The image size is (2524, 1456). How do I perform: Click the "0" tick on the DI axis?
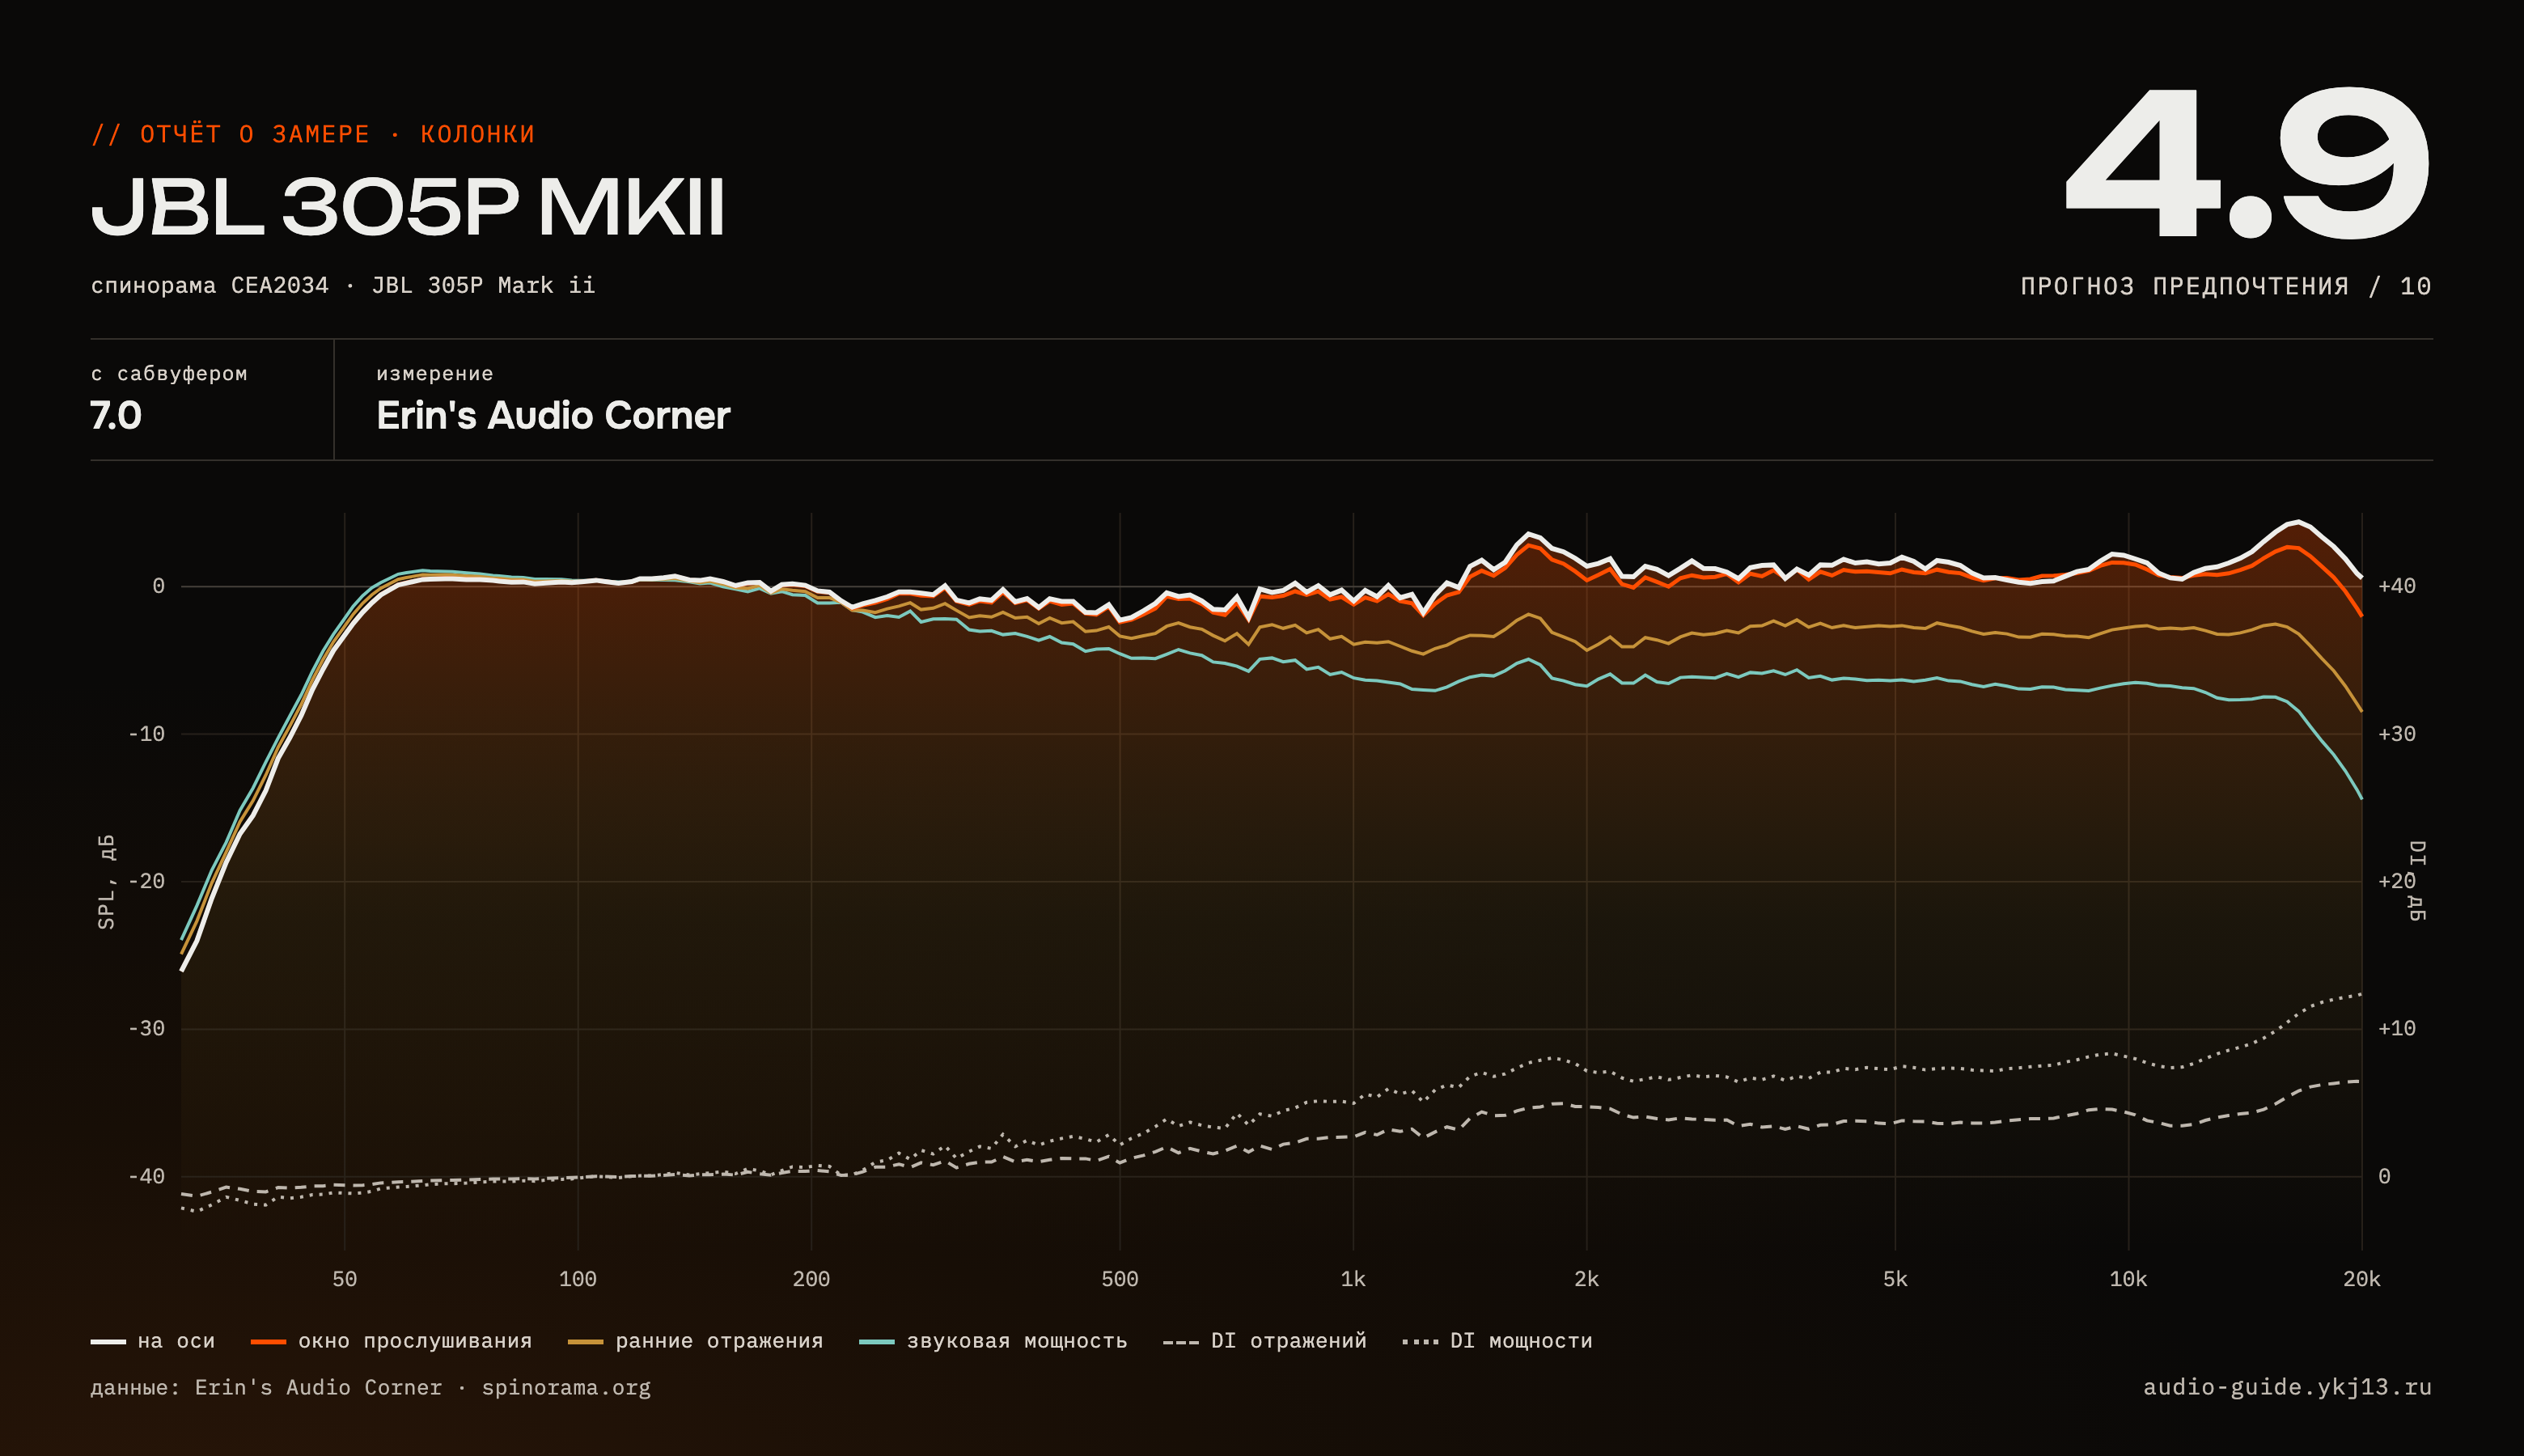point(2384,1176)
